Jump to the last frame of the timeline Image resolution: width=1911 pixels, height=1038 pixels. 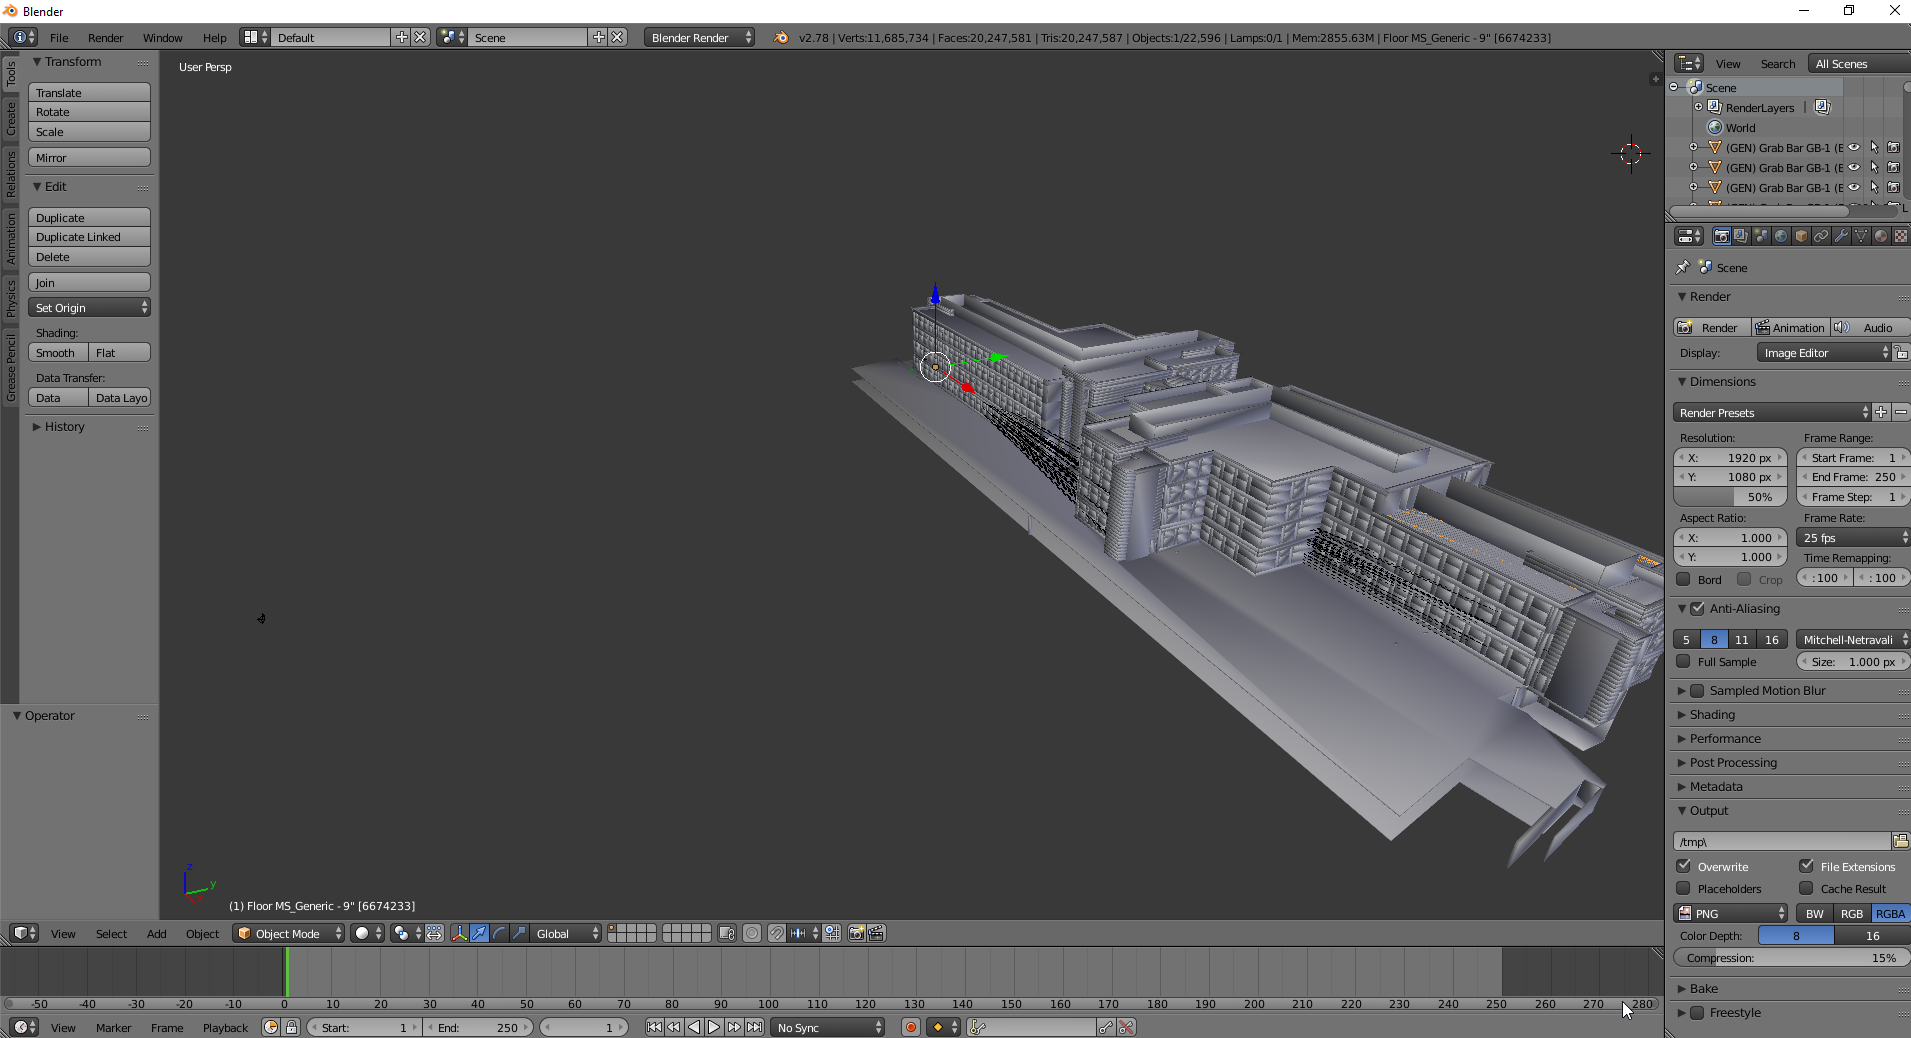point(754,1027)
